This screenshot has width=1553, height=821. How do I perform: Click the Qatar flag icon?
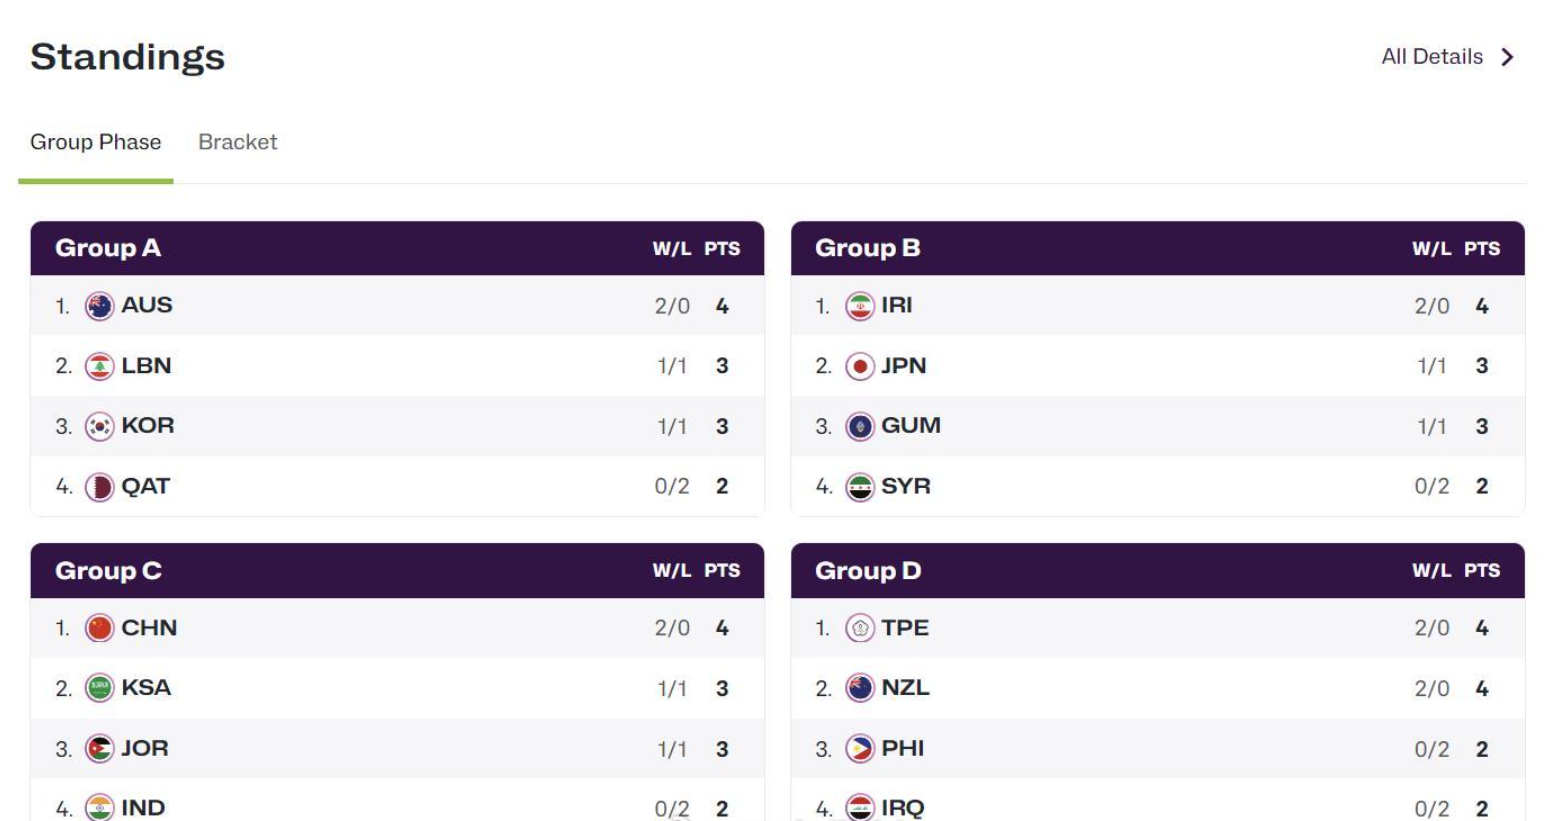coord(99,487)
